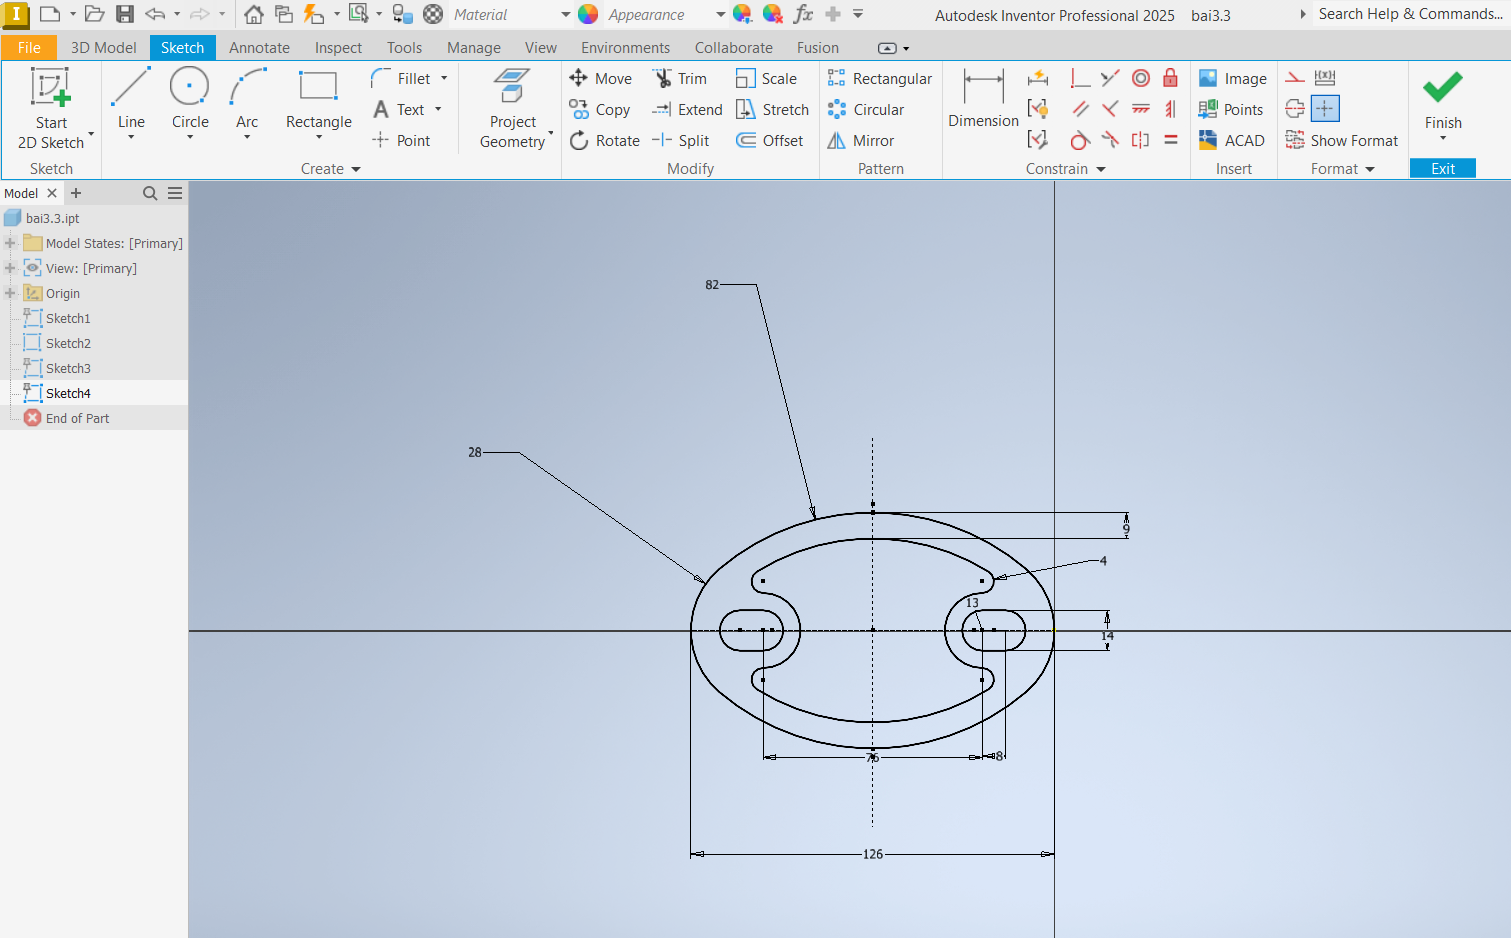Toggle the Center Point format button
The image size is (1511, 938).
point(1325,109)
